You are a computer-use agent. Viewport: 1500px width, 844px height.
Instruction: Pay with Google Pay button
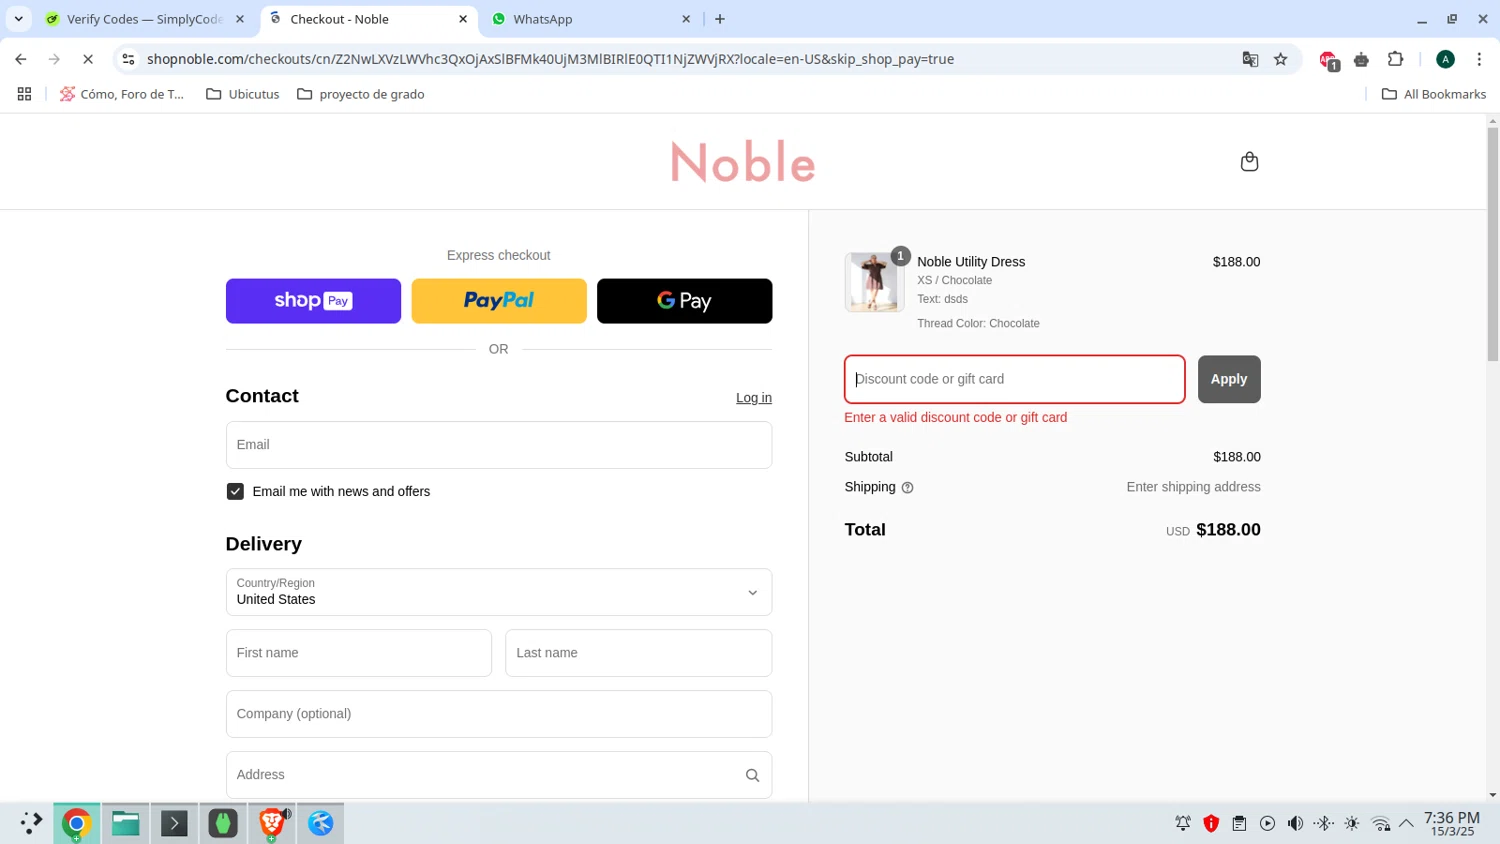(684, 301)
